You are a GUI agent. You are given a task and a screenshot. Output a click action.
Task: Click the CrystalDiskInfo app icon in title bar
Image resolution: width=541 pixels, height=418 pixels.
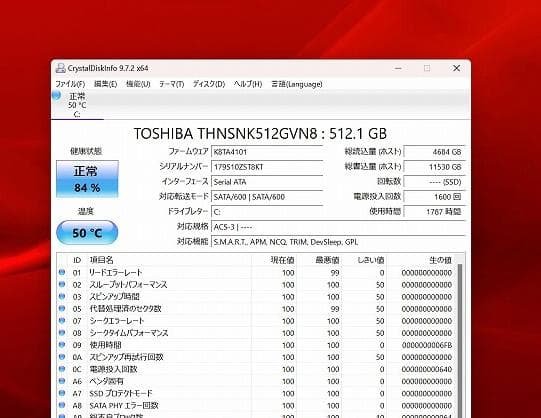pos(60,68)
